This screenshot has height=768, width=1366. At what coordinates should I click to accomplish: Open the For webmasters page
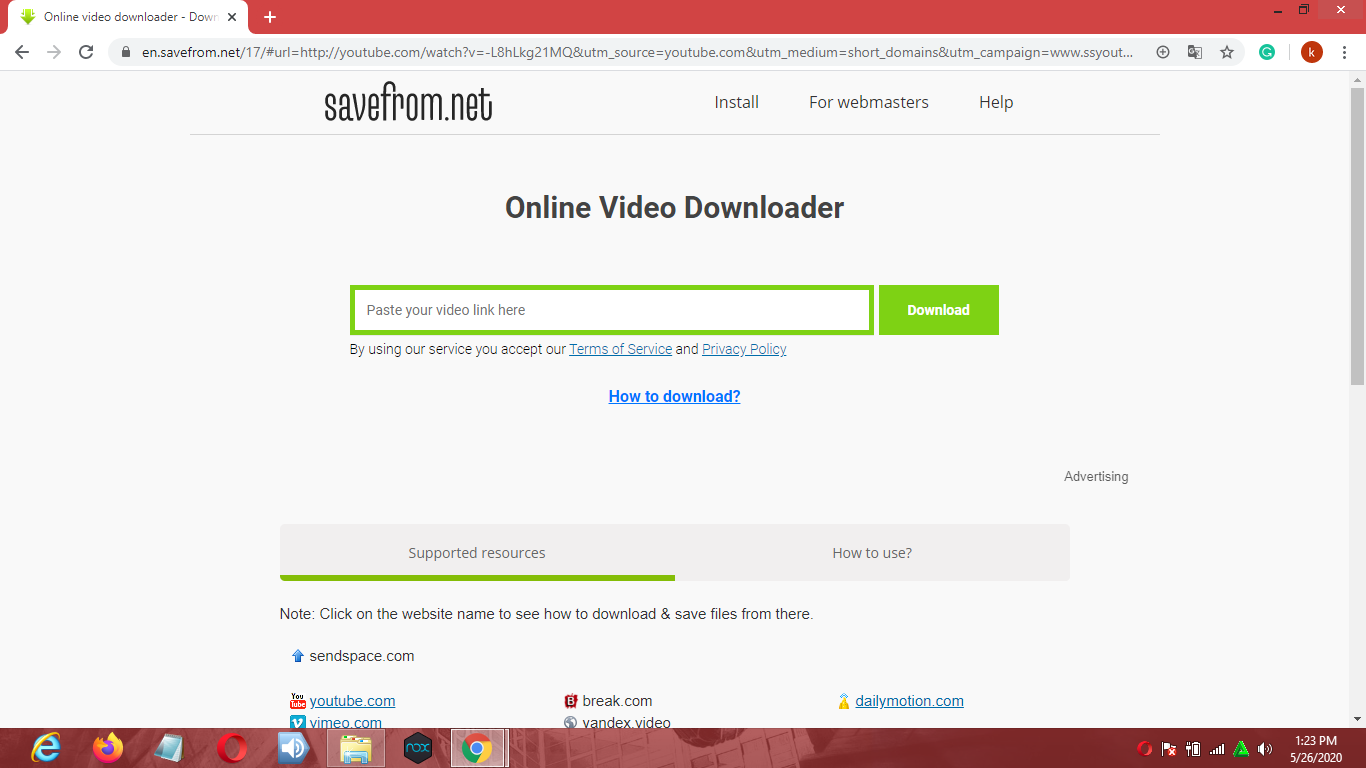[869, 102]
